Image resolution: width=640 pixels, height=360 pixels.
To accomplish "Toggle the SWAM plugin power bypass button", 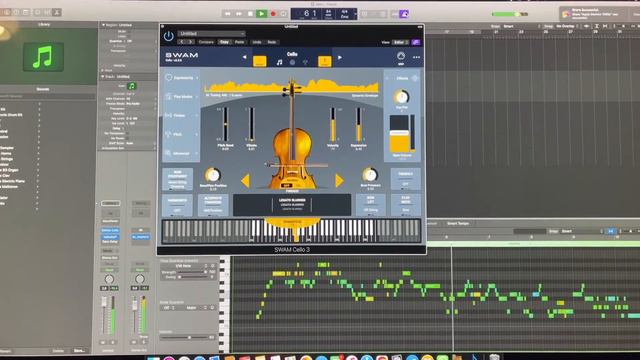I will pos(169,36).
